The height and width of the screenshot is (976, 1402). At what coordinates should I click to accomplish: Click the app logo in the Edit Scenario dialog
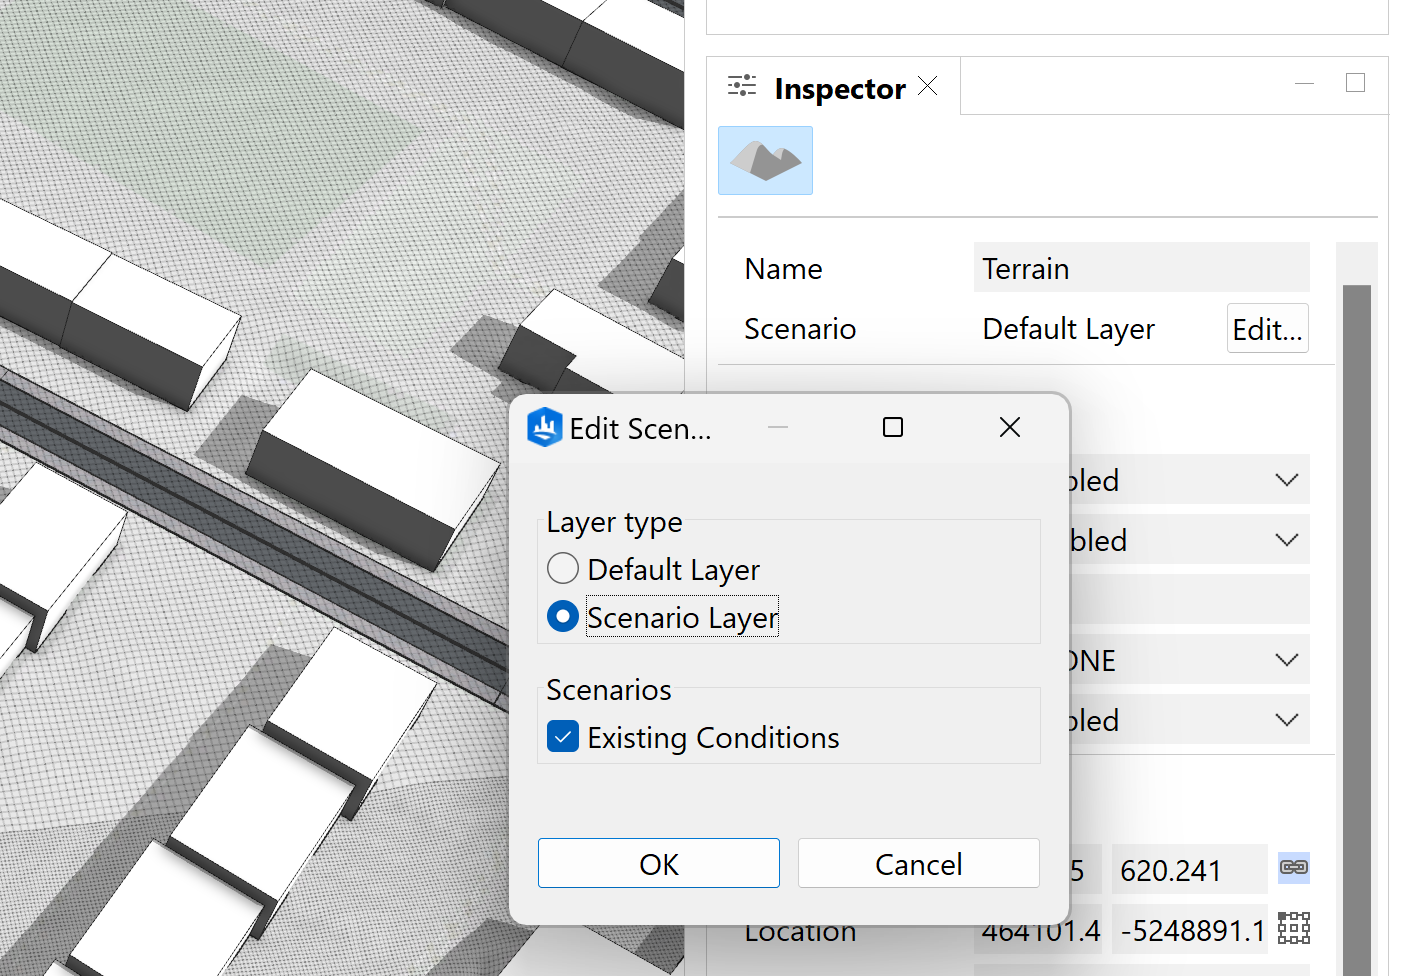[543, 427]
